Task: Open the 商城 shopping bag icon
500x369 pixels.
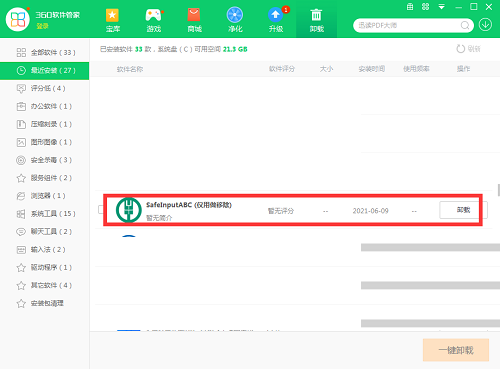Action: pos(194,15)
